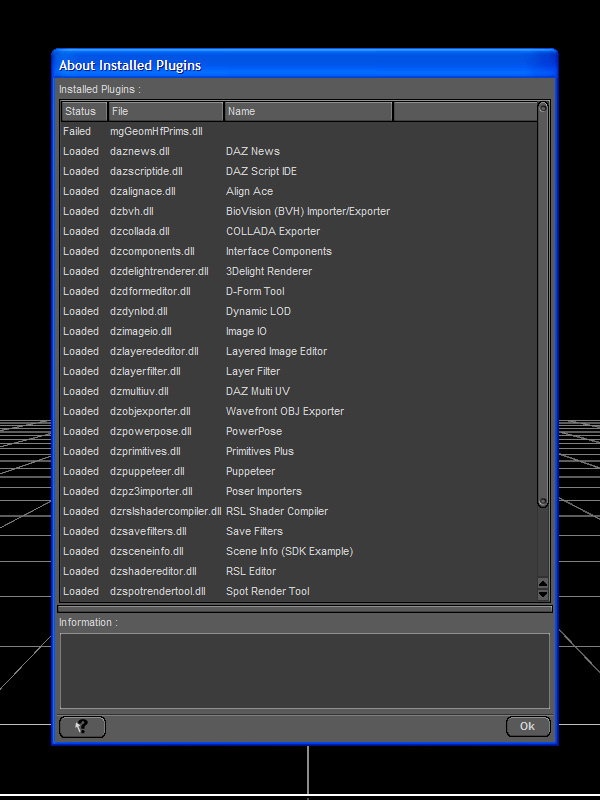Click inside the Information text box
The width and height of the screenshot is (600, 800).
coord(305,670)
